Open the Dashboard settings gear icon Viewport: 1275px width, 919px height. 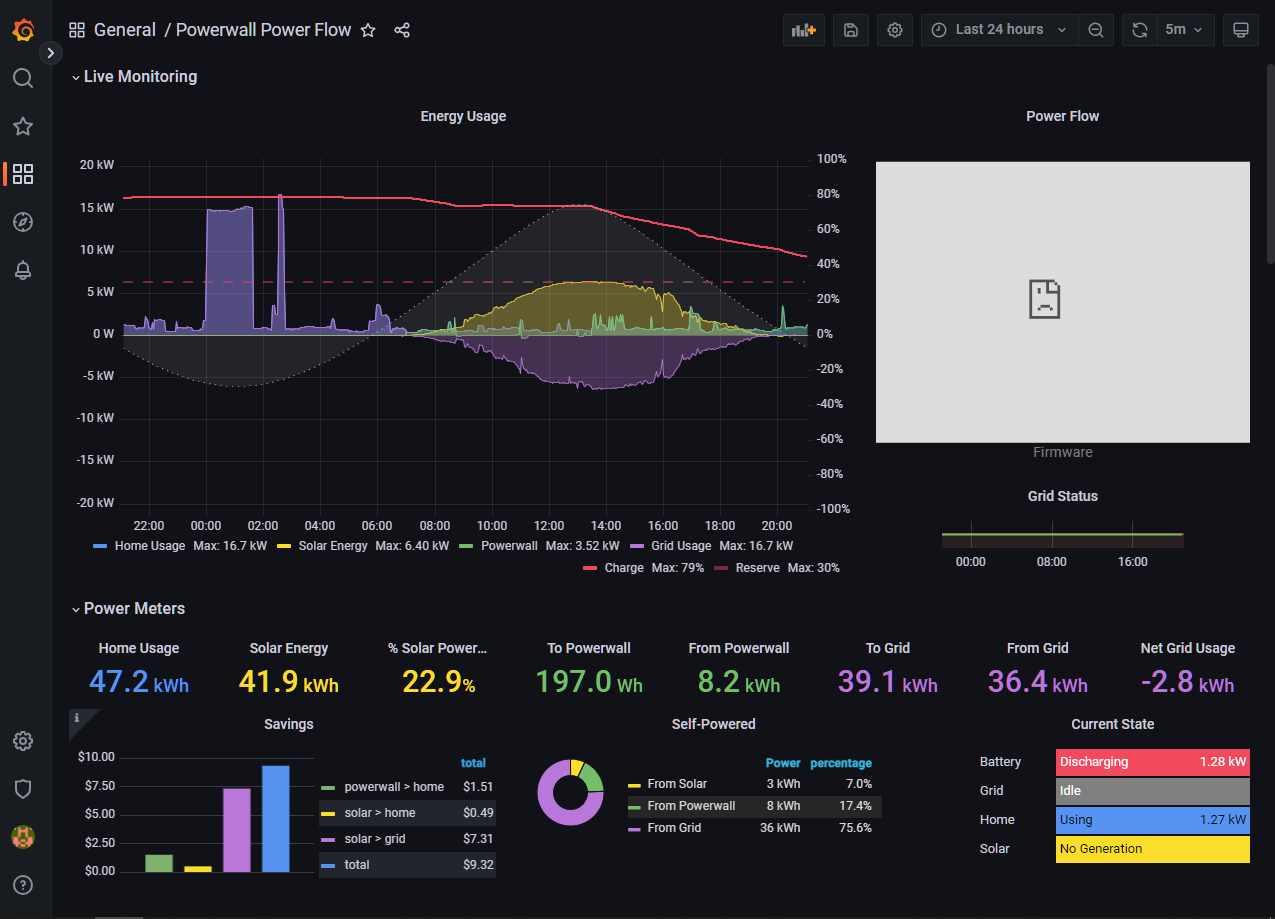(x=895, y=30)
